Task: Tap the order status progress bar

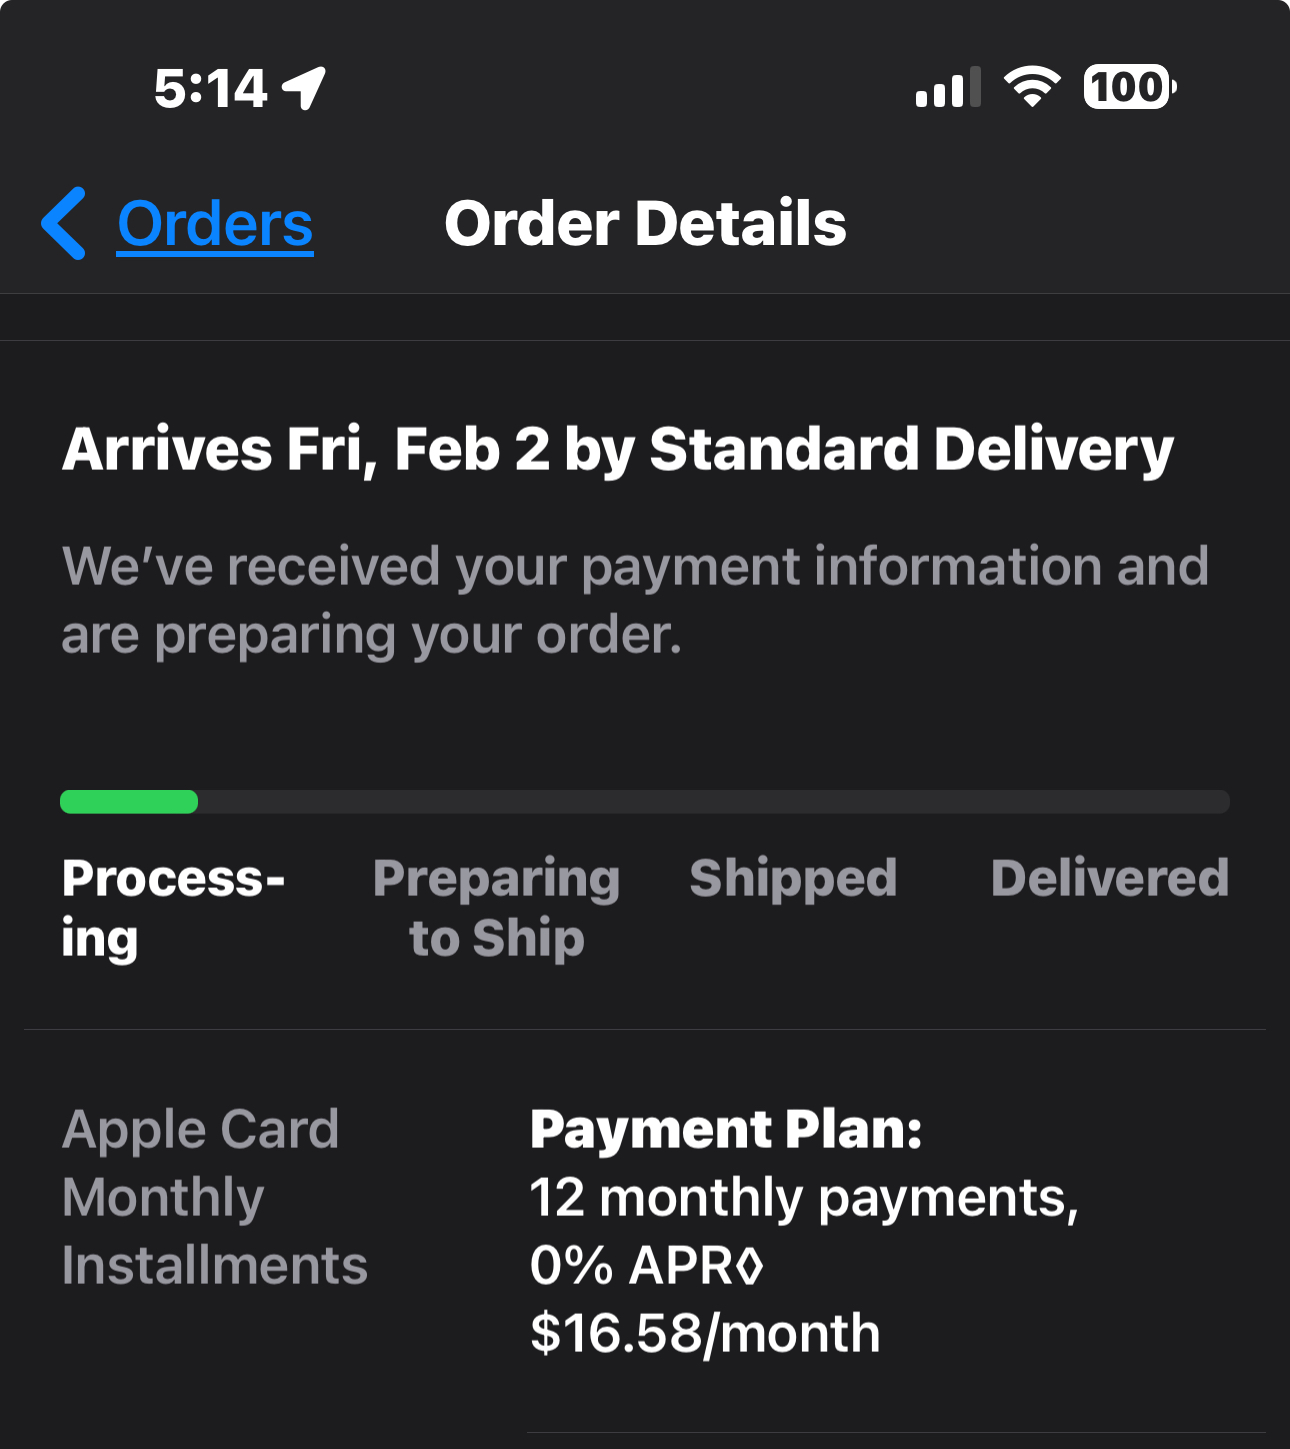Action: pyautogui.click(x=645, y=801)
